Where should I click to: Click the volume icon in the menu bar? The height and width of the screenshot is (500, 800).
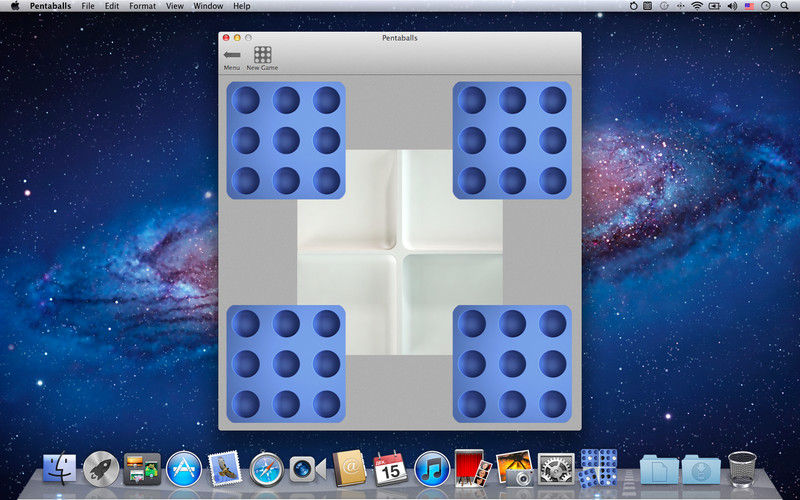point(732,6)
